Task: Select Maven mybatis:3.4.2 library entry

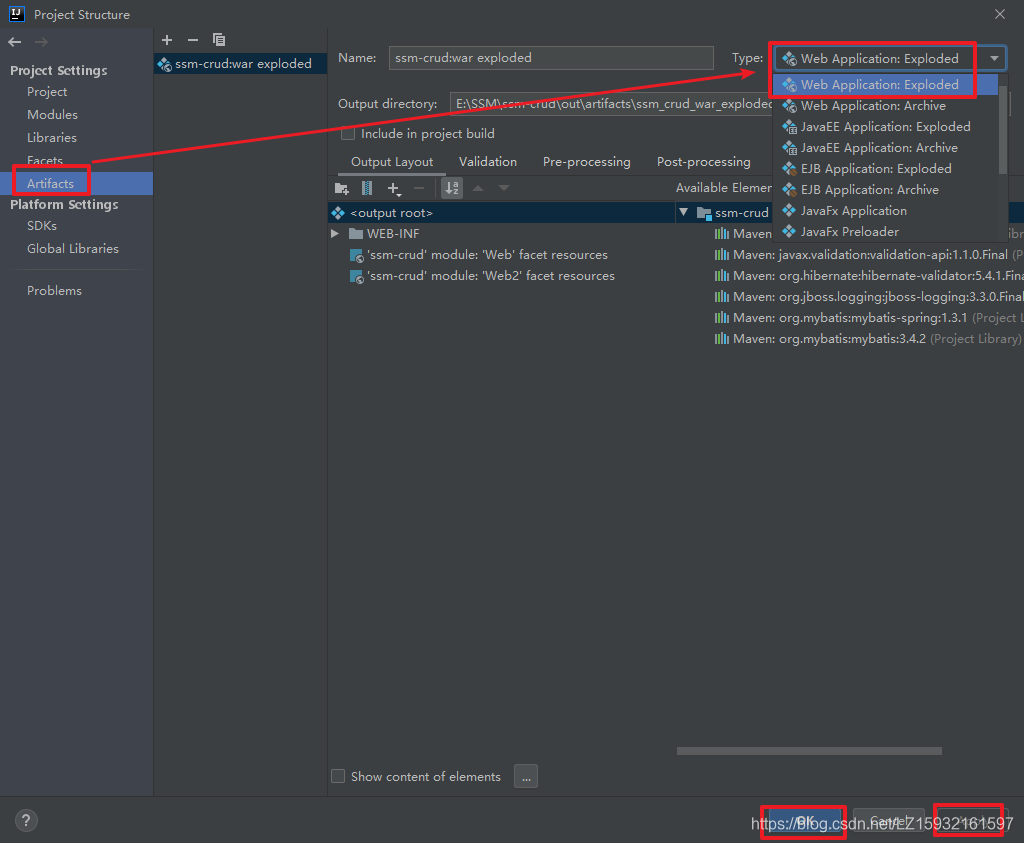Action: [869, 338]
